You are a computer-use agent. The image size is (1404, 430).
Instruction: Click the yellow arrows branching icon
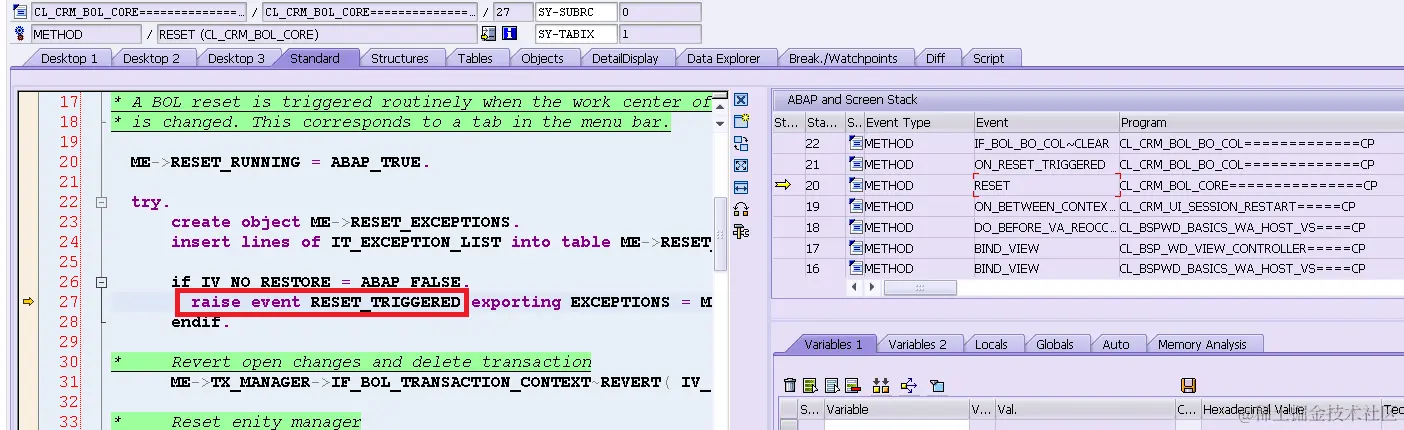(909, 385)
